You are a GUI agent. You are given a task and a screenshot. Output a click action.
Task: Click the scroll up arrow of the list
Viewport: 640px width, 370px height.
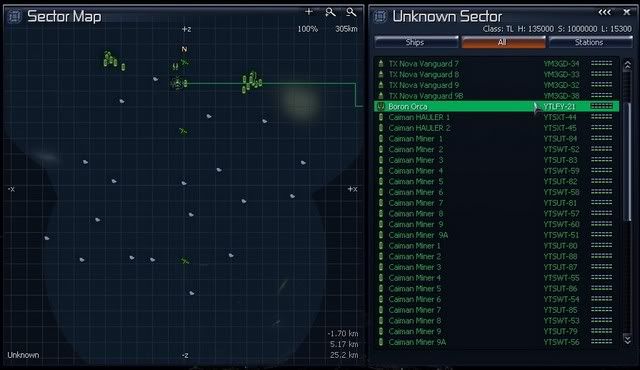[627, 65]
